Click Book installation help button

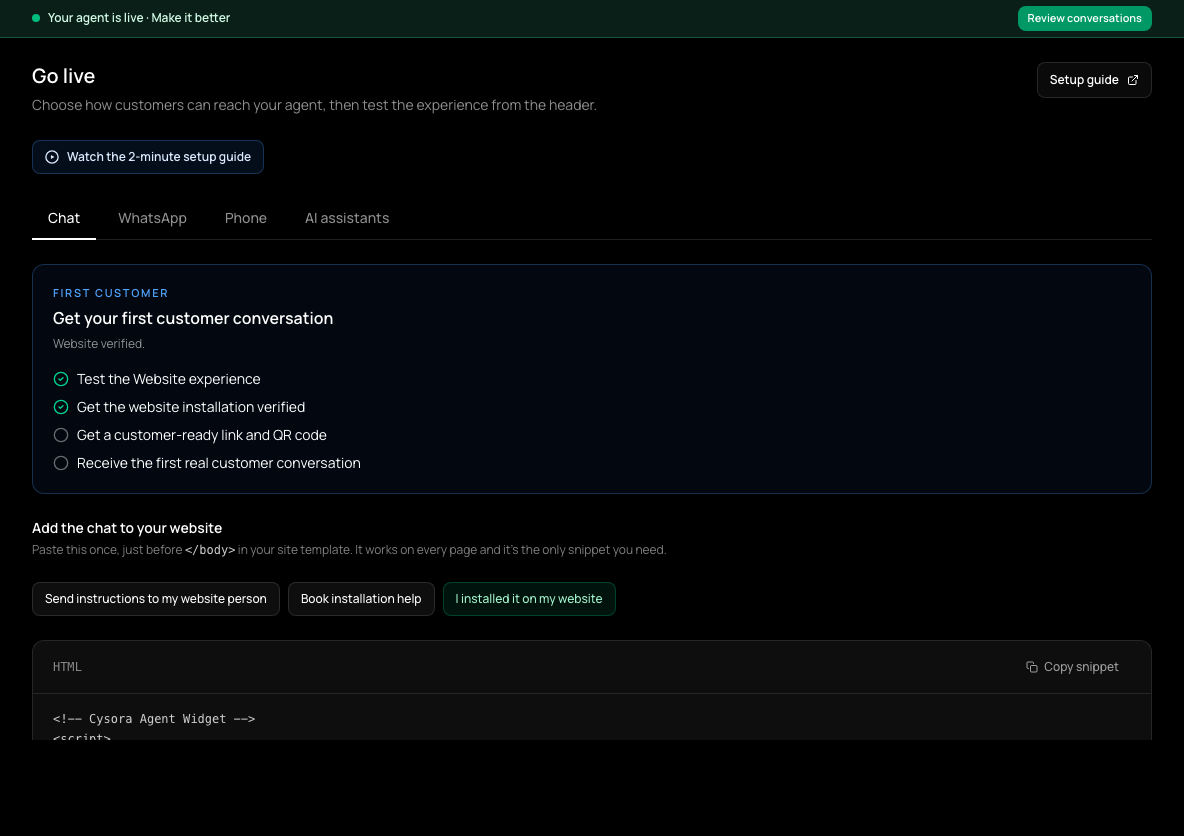(x=361, y=599)
